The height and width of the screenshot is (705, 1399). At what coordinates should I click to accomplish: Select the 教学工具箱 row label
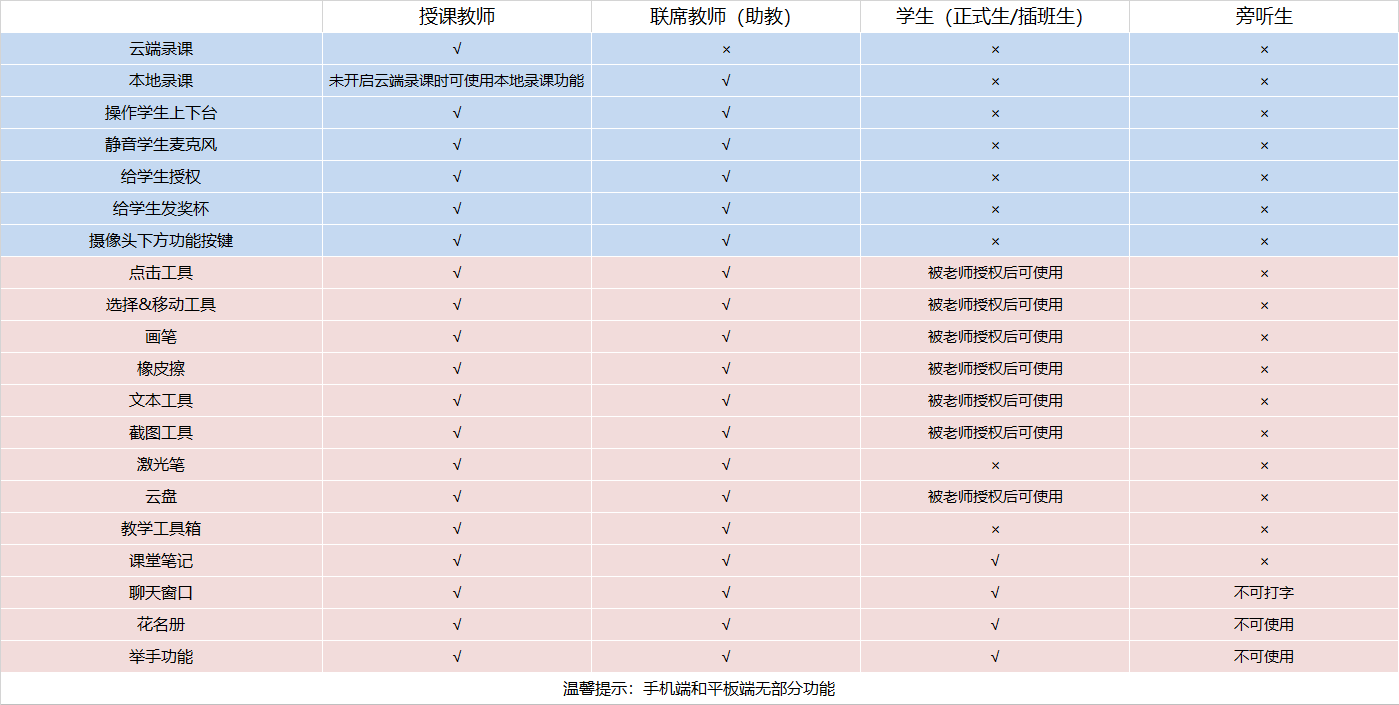[161, 529]
